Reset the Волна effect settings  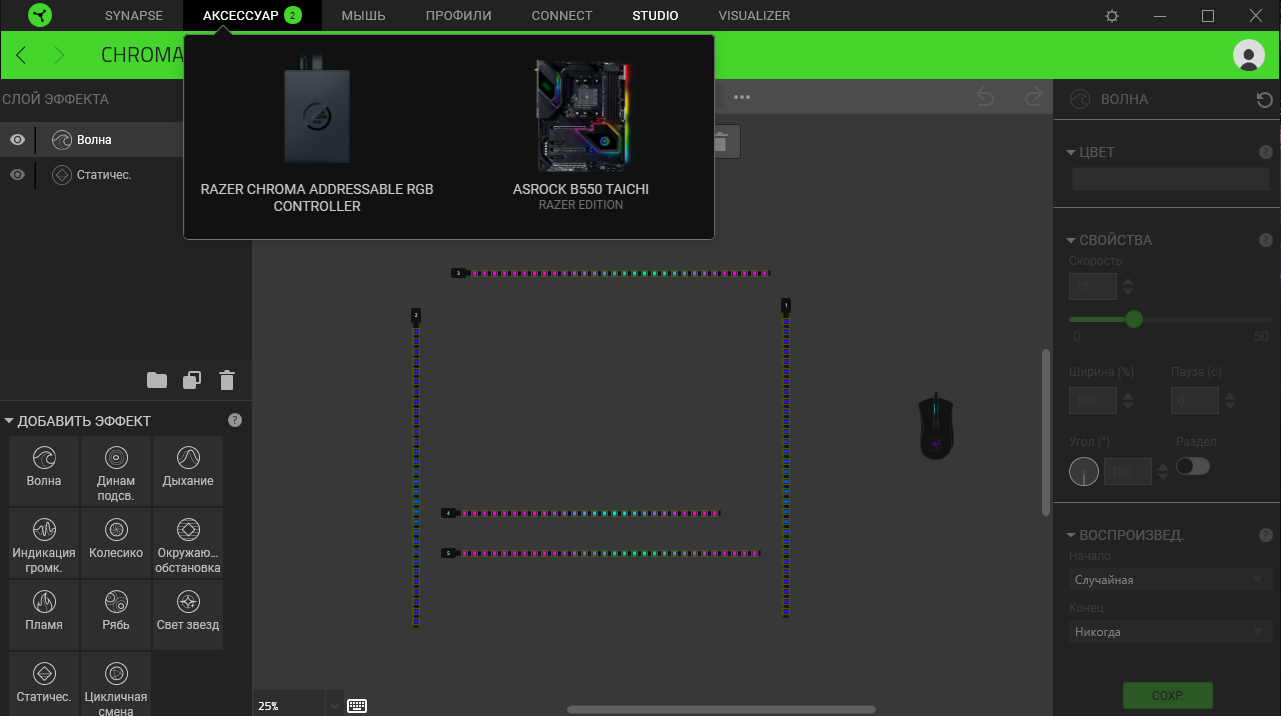click(x=1265, y=99)
